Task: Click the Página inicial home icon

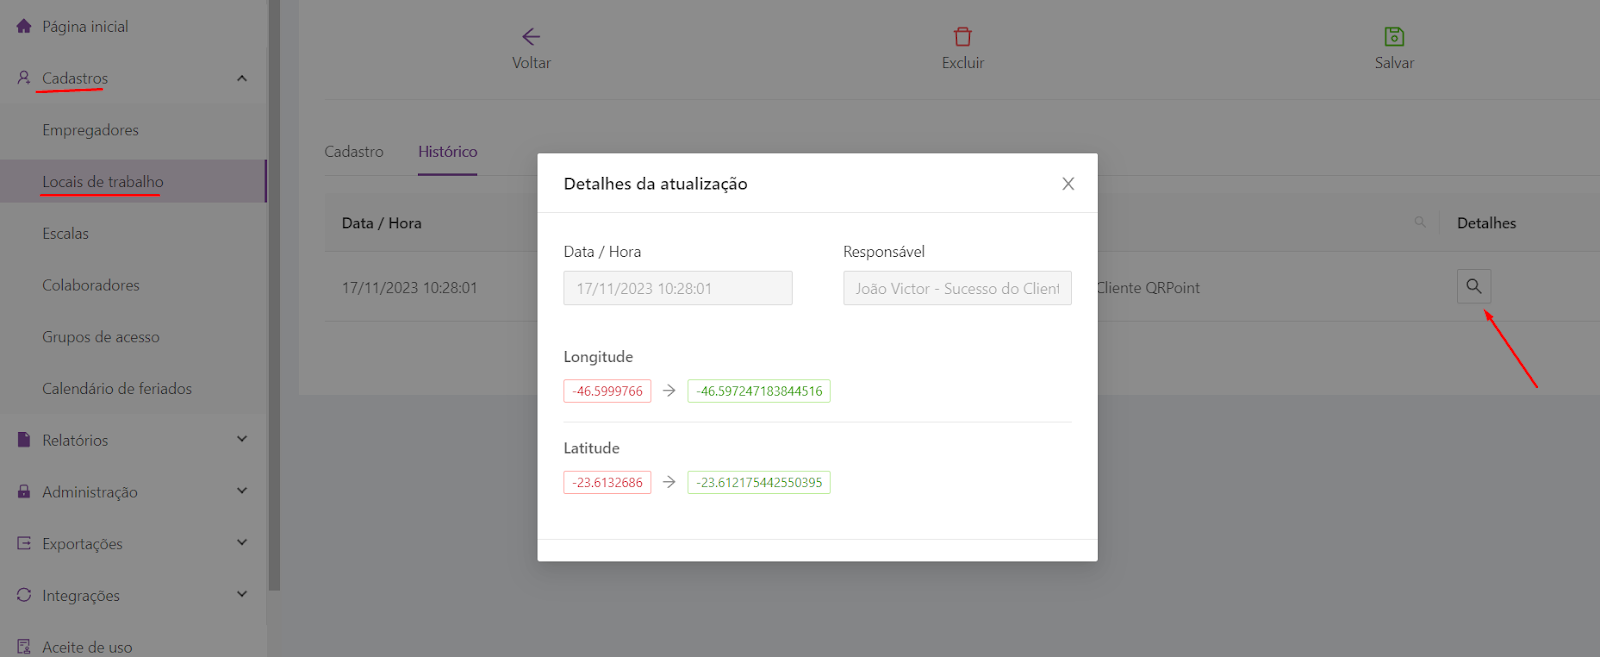Action: (x=24, y=26)
